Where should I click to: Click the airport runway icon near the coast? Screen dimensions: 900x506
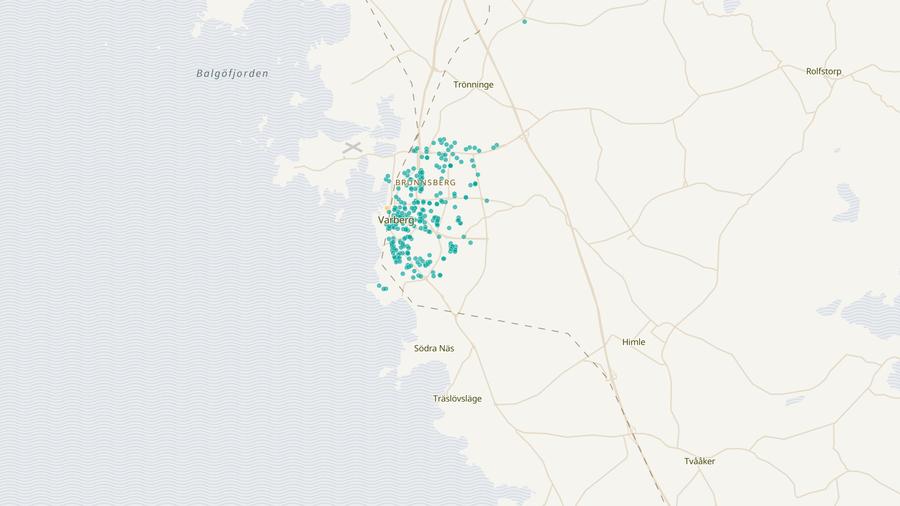point(352,147)
